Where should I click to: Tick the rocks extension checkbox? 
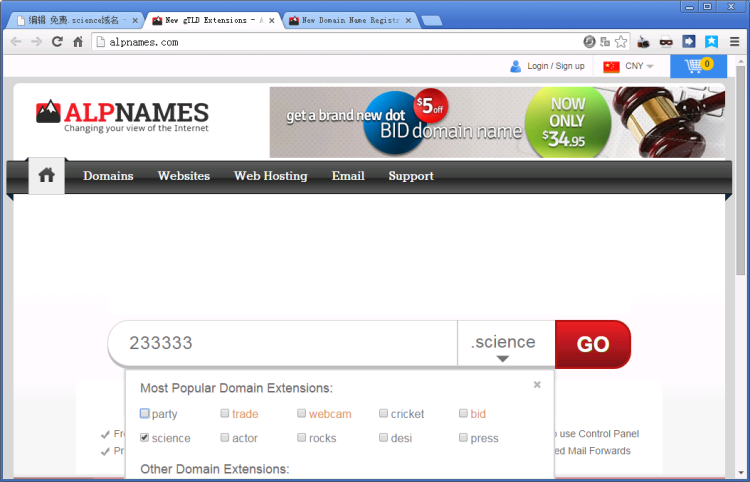[301, 438]
